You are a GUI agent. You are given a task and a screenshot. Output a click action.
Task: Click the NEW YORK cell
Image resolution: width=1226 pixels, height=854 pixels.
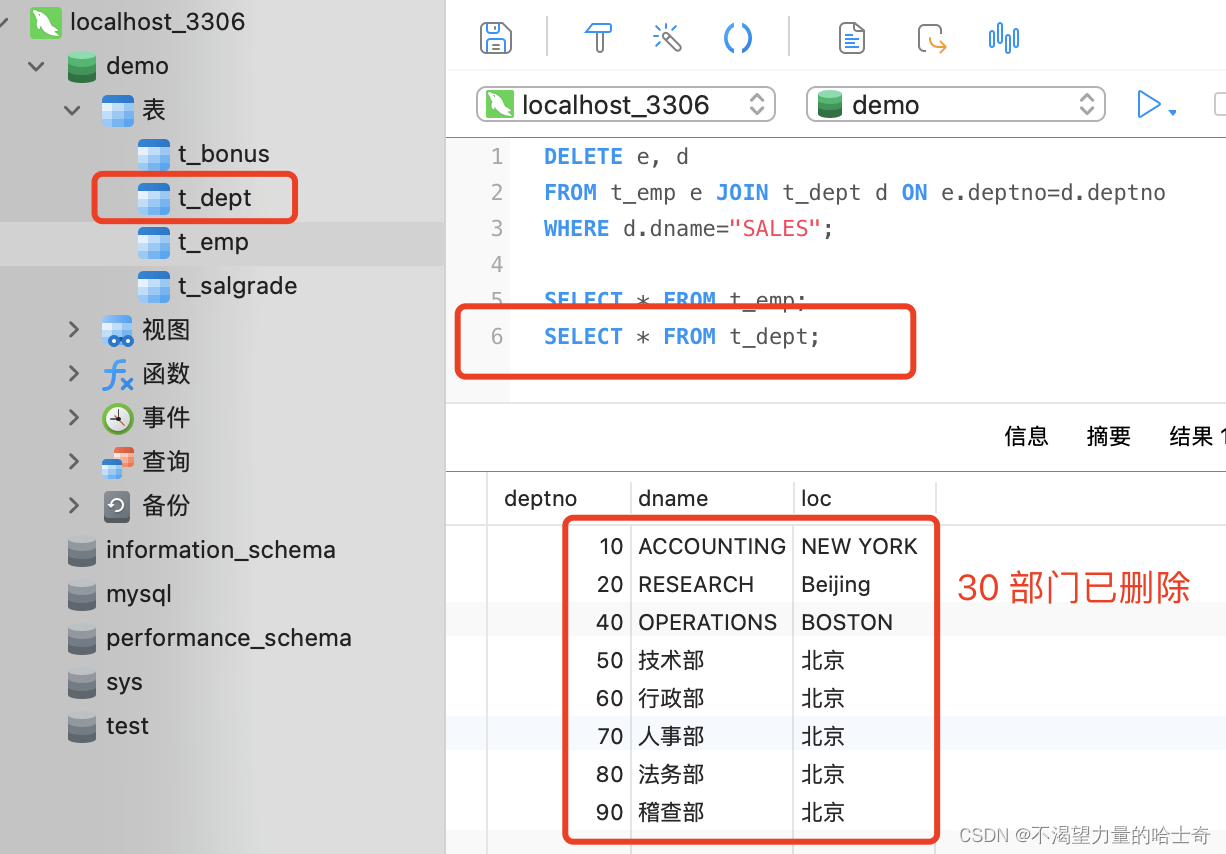point(859,546)
